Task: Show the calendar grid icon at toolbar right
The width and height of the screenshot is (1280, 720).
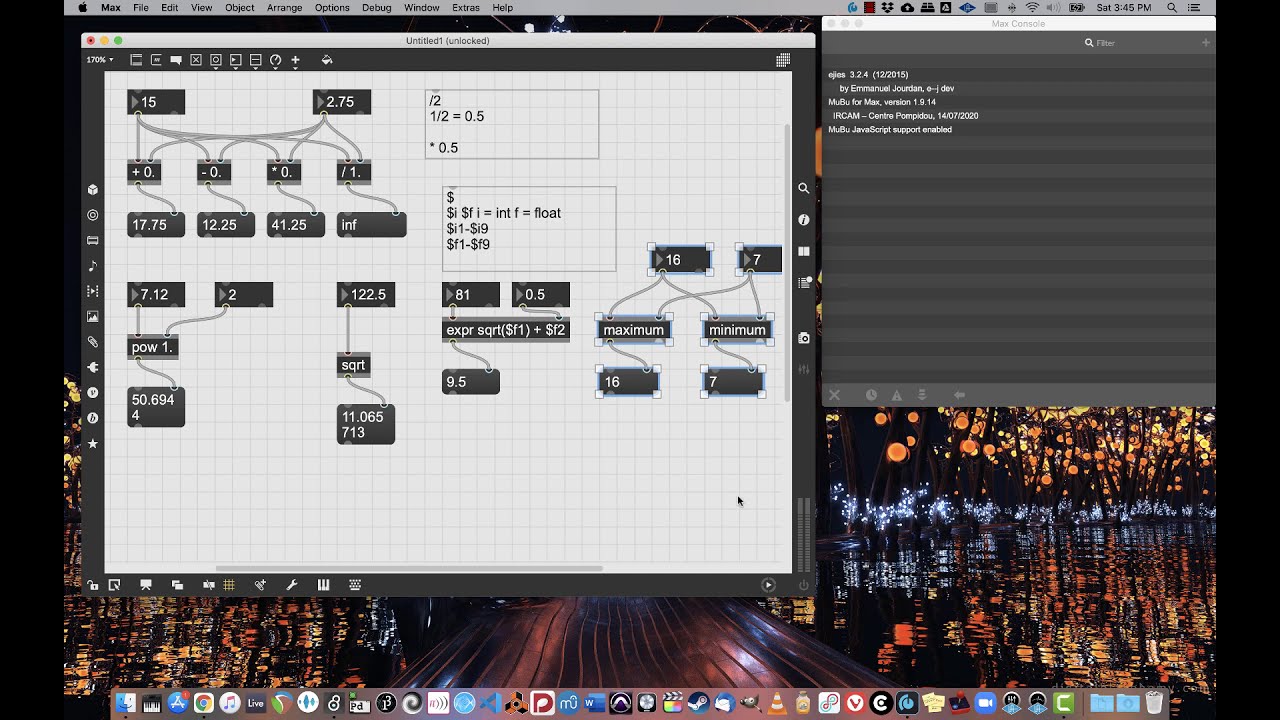Action: coord(783,60)
